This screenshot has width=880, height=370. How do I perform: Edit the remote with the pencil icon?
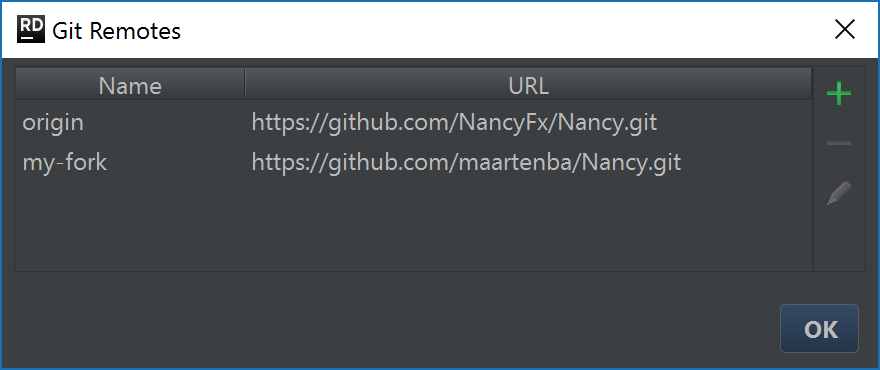[x=838, y=193]
